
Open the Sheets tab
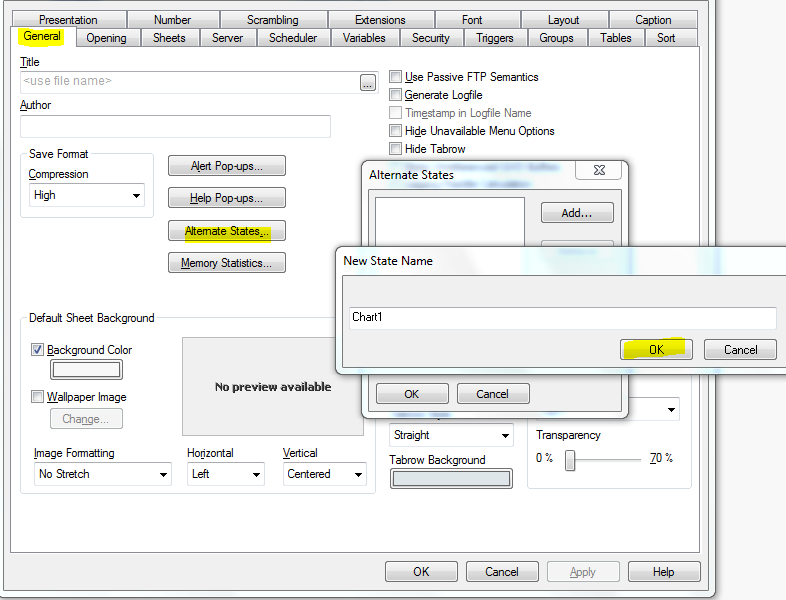(169, 38)
